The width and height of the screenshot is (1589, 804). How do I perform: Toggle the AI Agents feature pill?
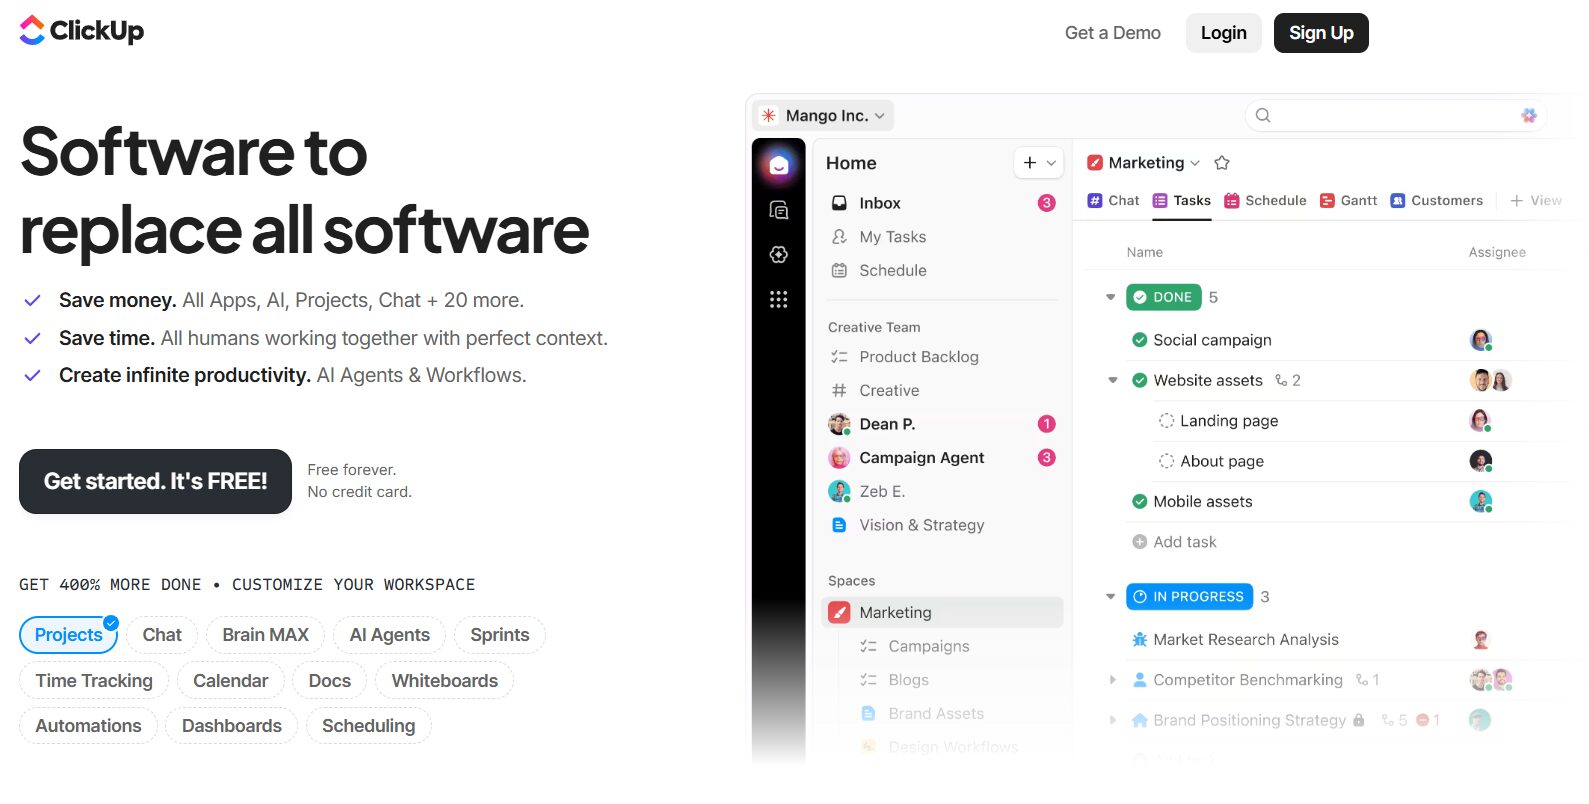pyautogui.click(x=390, y=635)
